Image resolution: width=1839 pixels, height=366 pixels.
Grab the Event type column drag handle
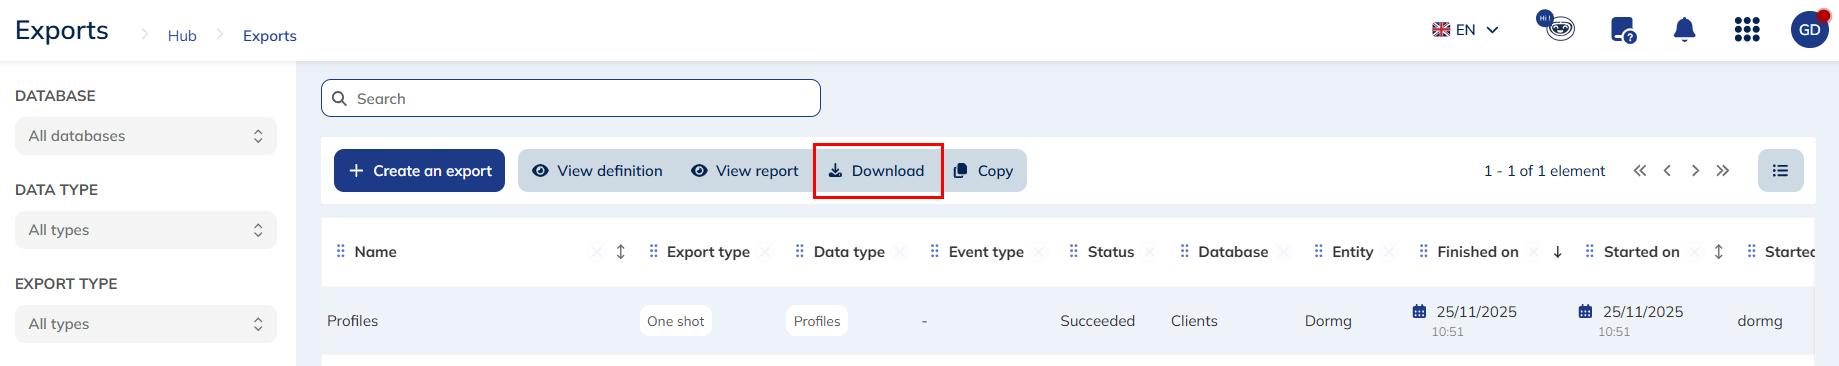pyautogui.click(x=934, y=252)
